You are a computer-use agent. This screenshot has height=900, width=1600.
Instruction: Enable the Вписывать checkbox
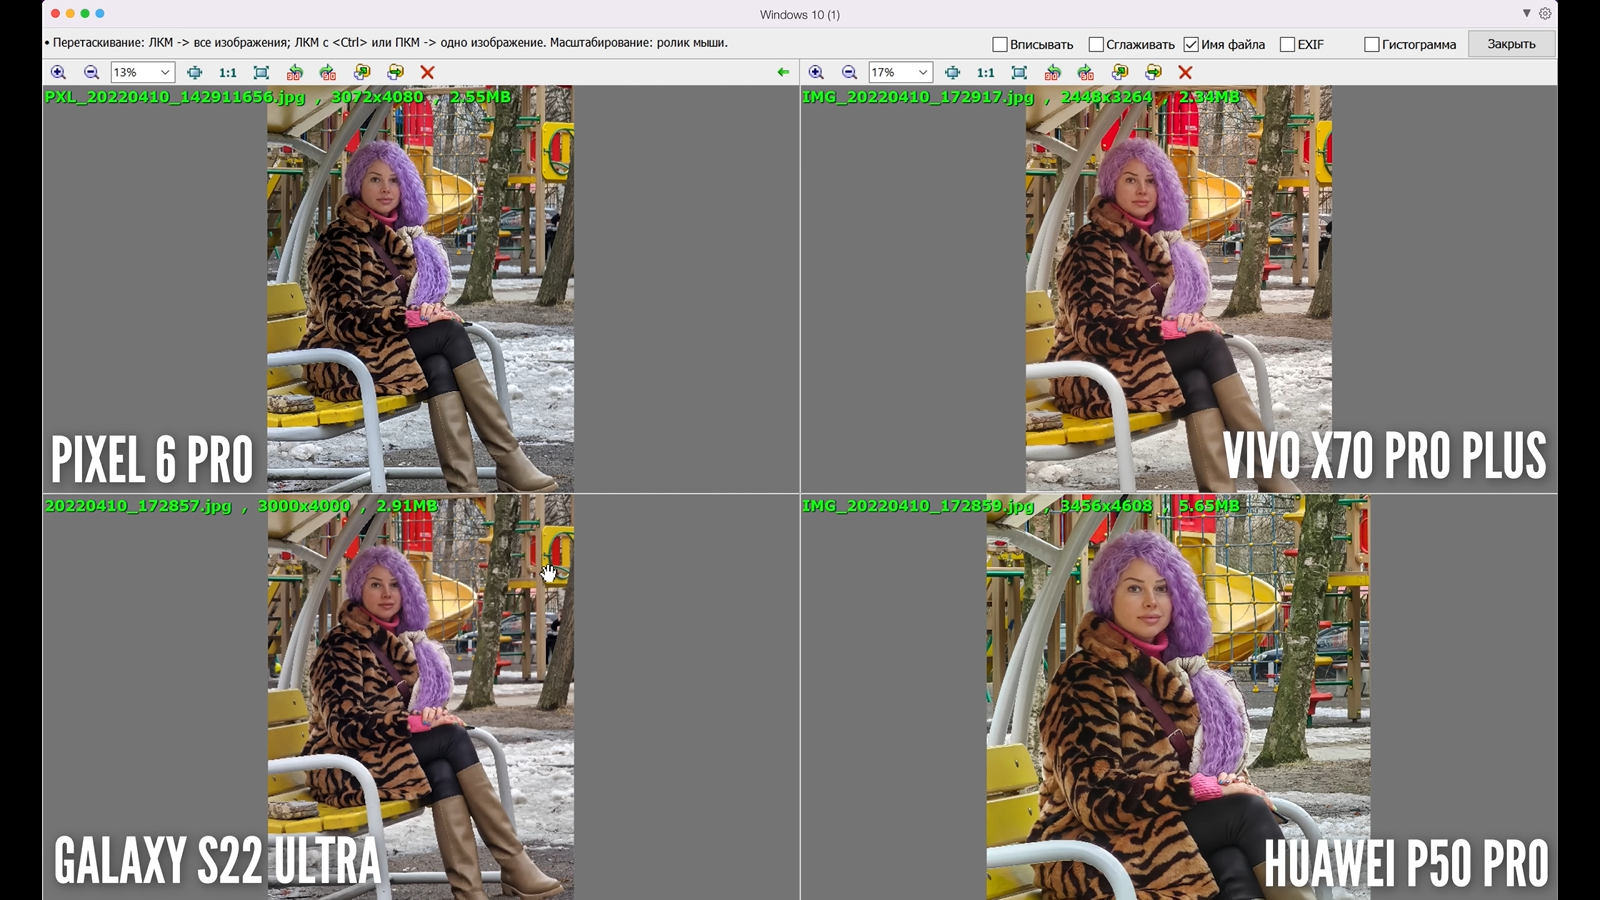pyautogui.click(x=999, y=44)
